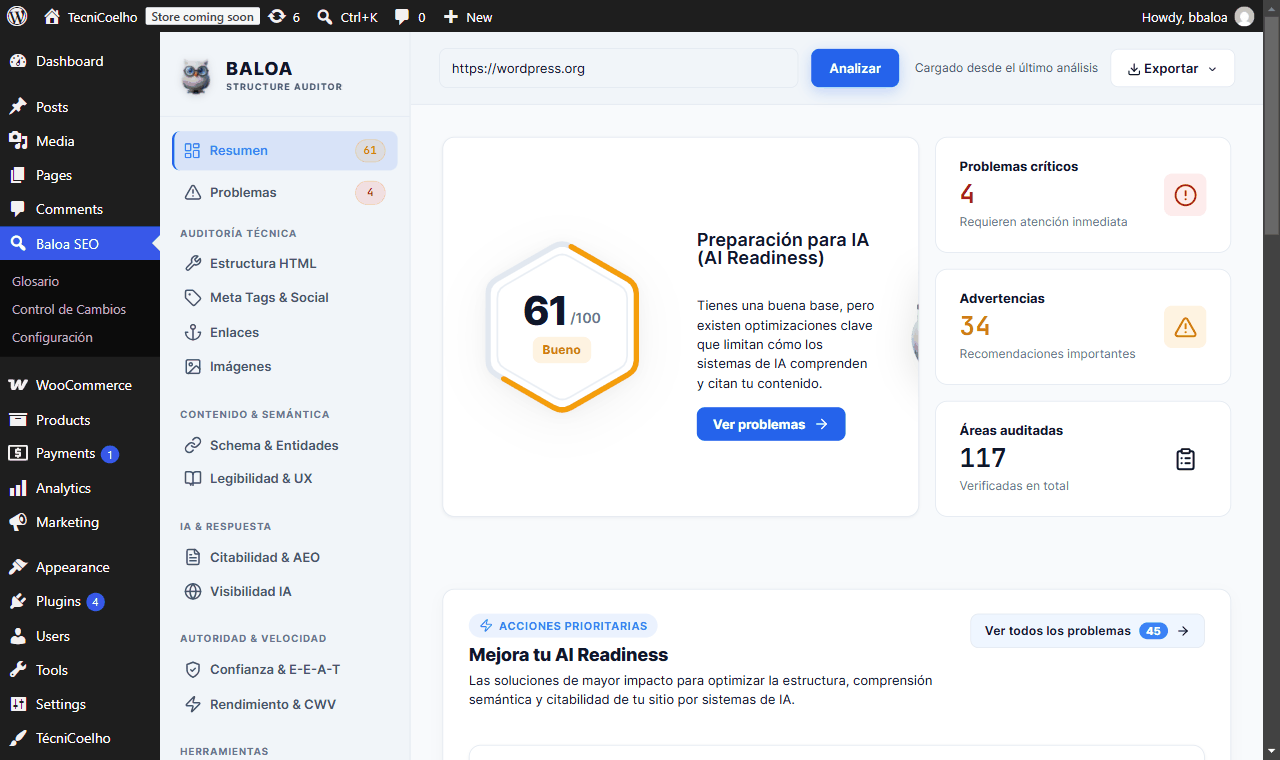Click the Problemas críticos card
The image size is (1280, 760).
1083,195
